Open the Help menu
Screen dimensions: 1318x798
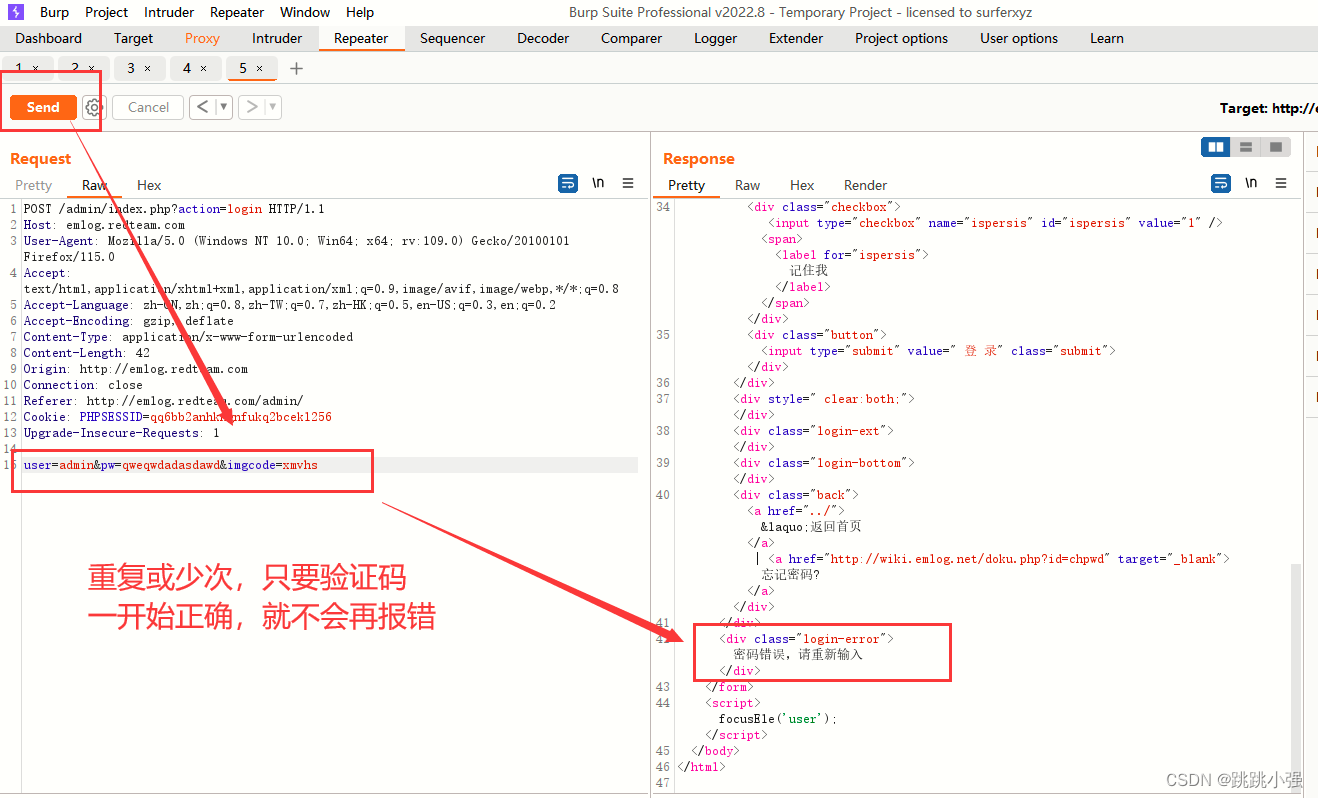click(x=360, y=12)
